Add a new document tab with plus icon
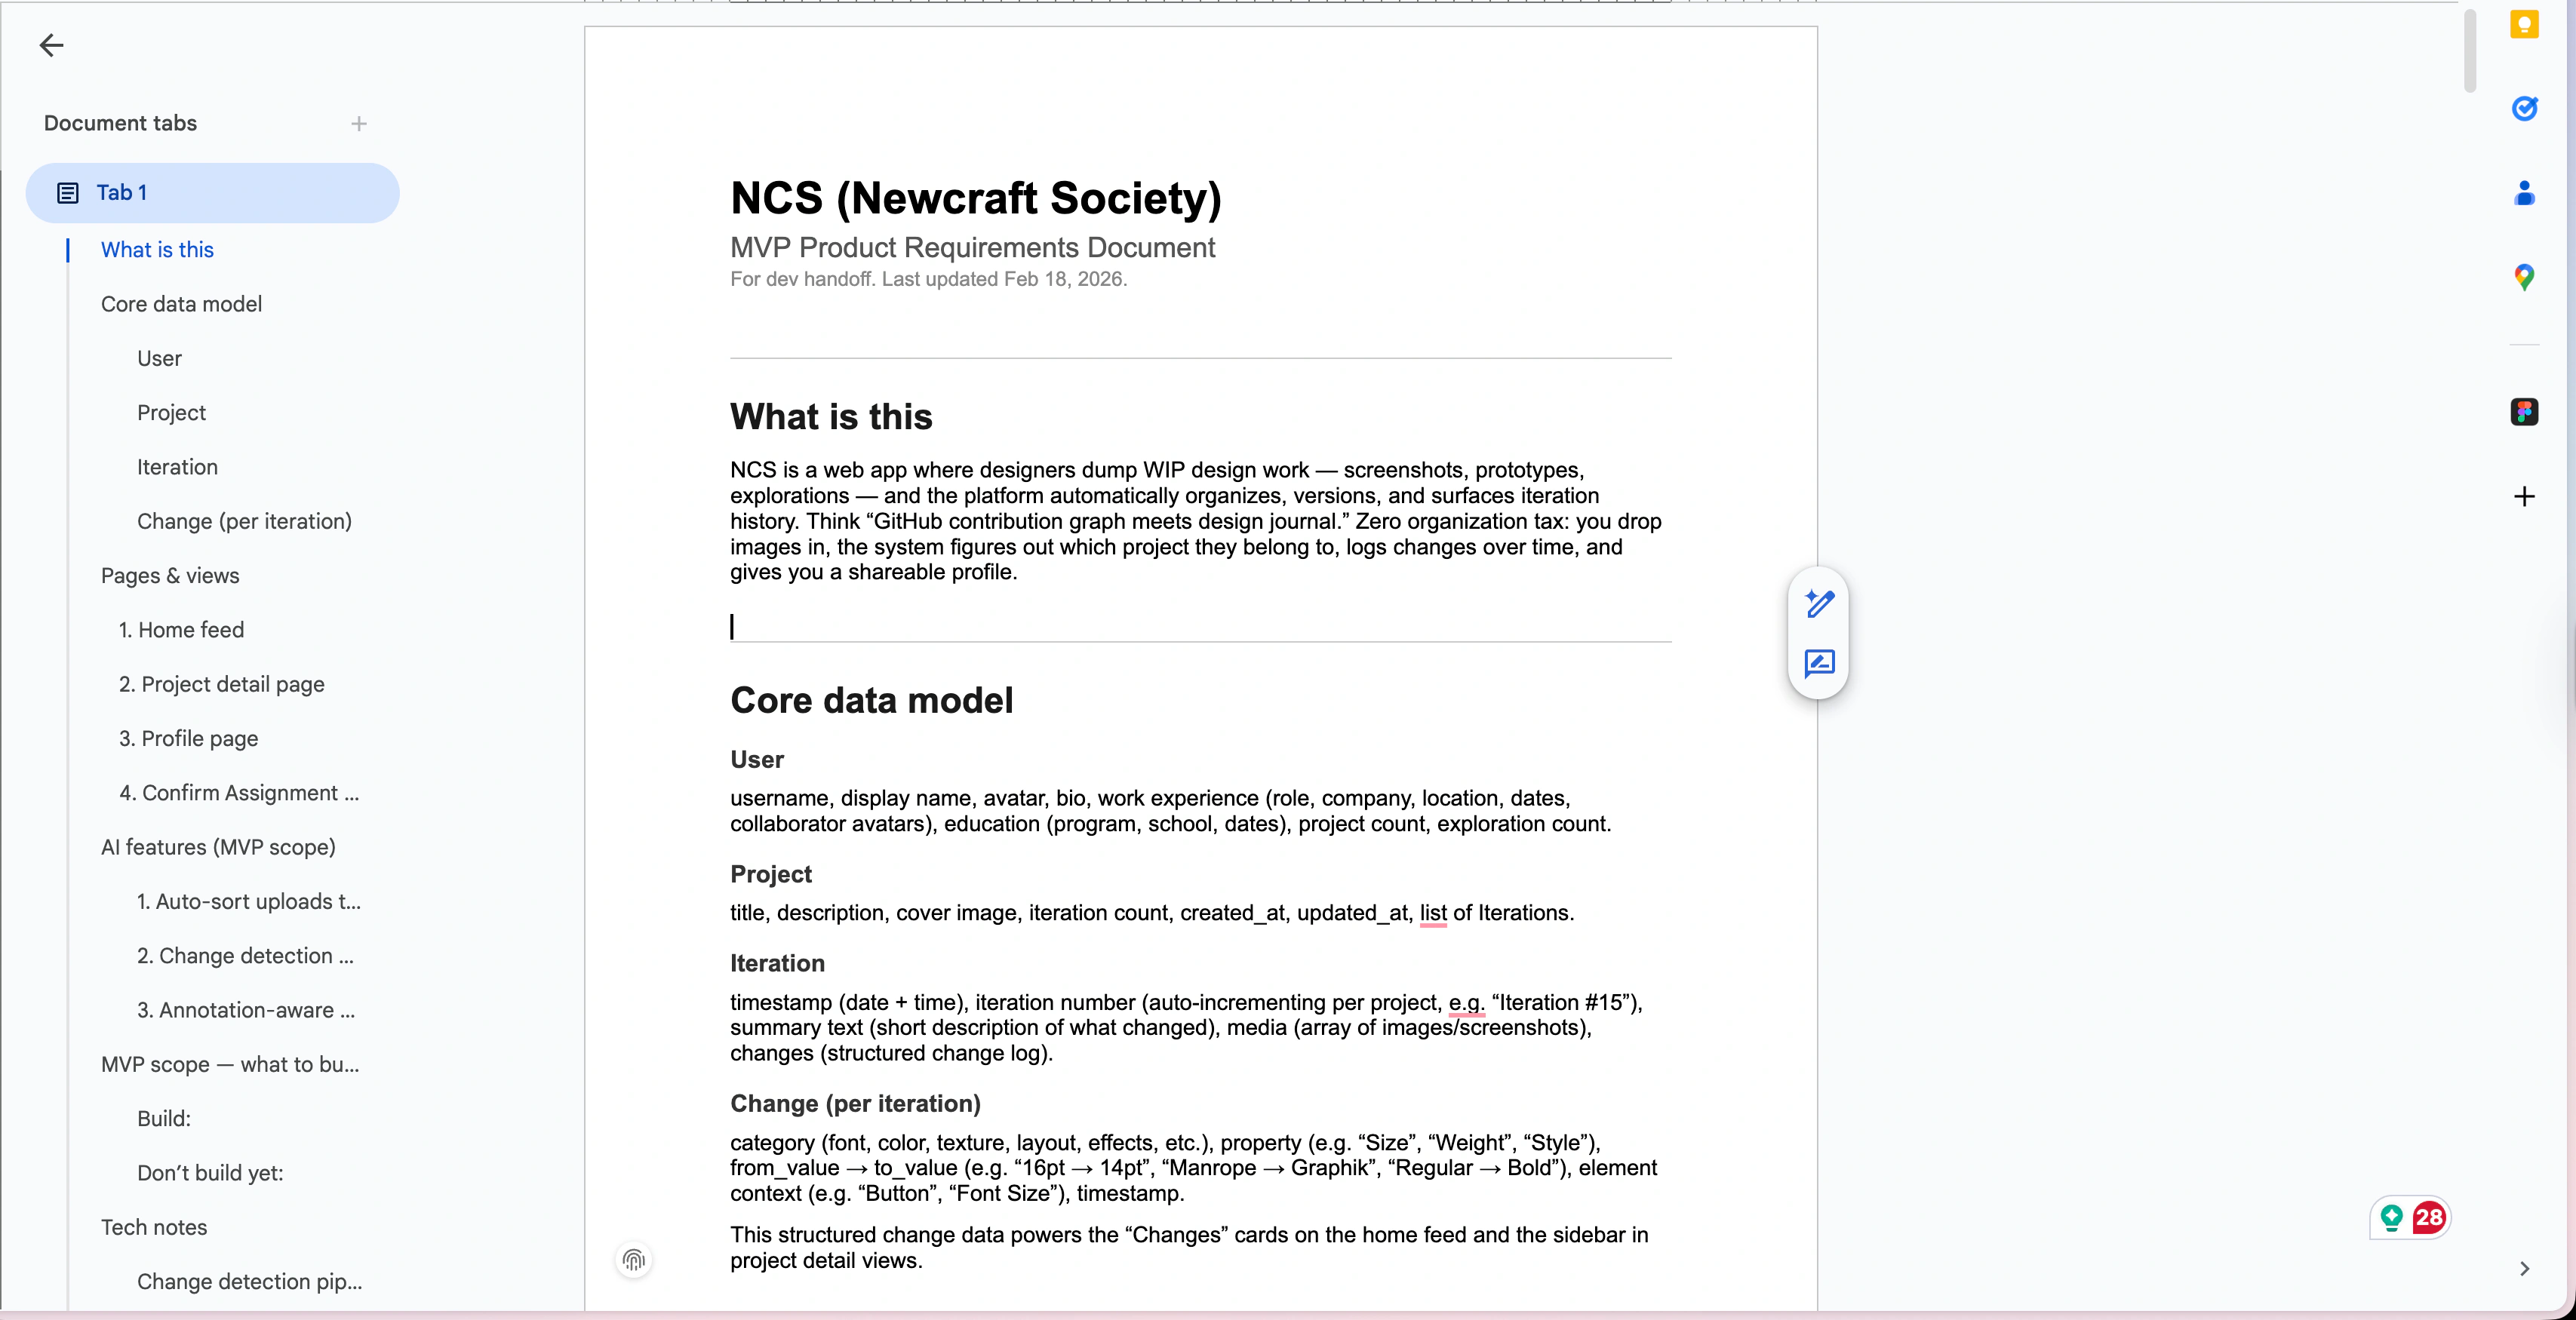The height and width of the screenshot is (1320, 2576). coord(359,124)
